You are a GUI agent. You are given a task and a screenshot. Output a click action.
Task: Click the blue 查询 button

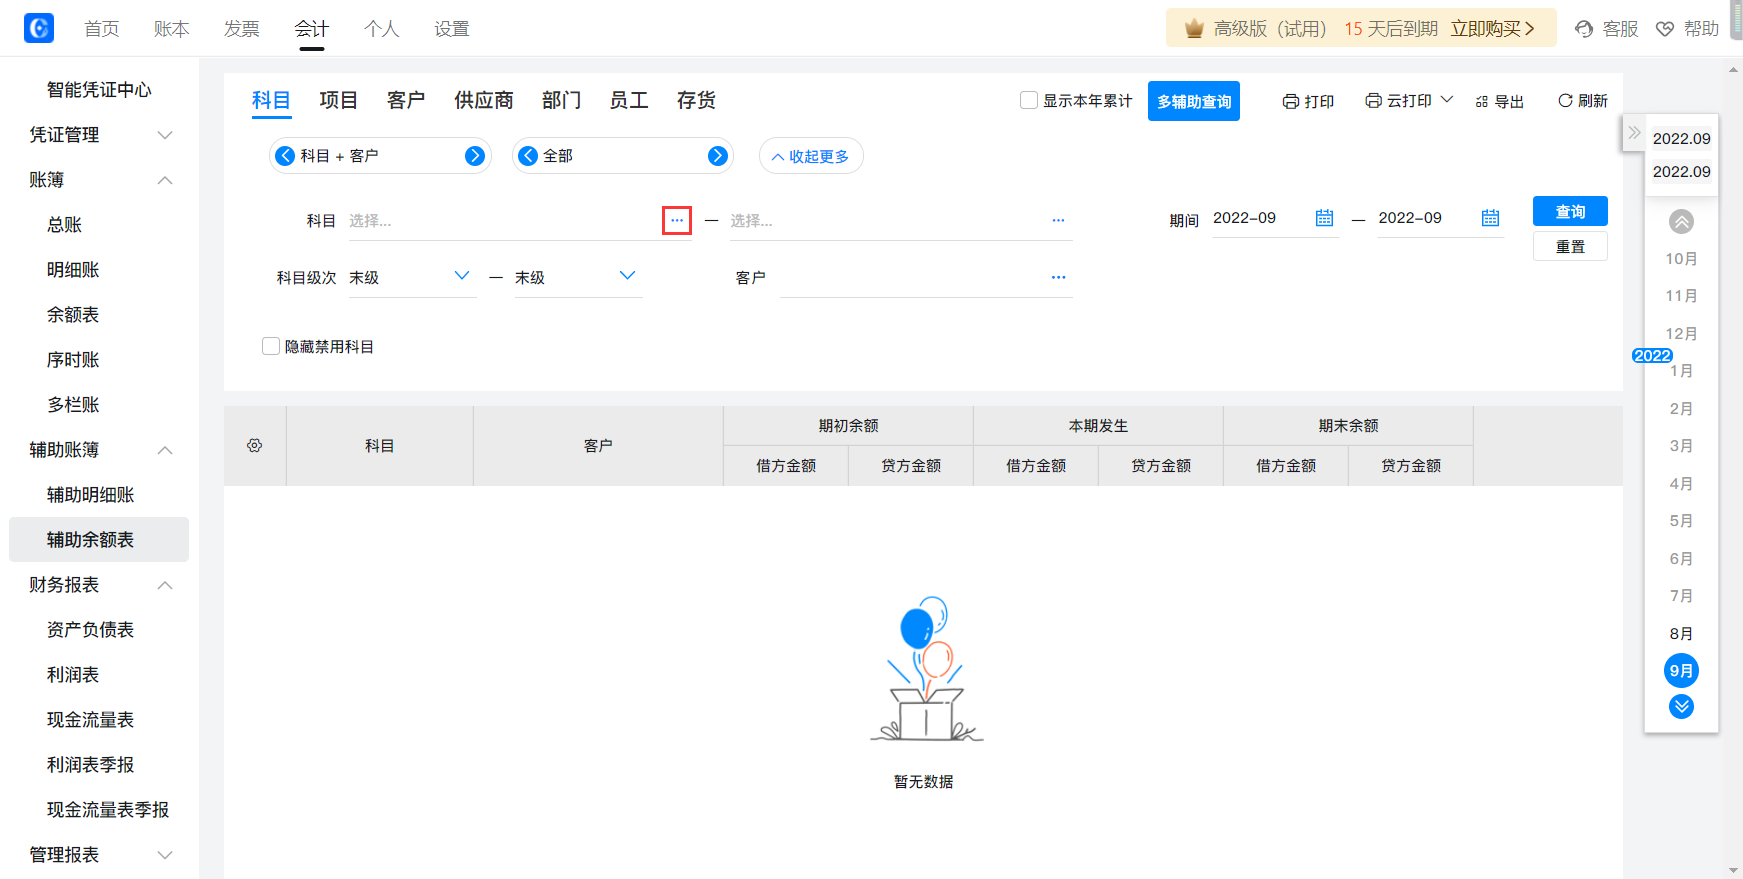coord(1569,211)
